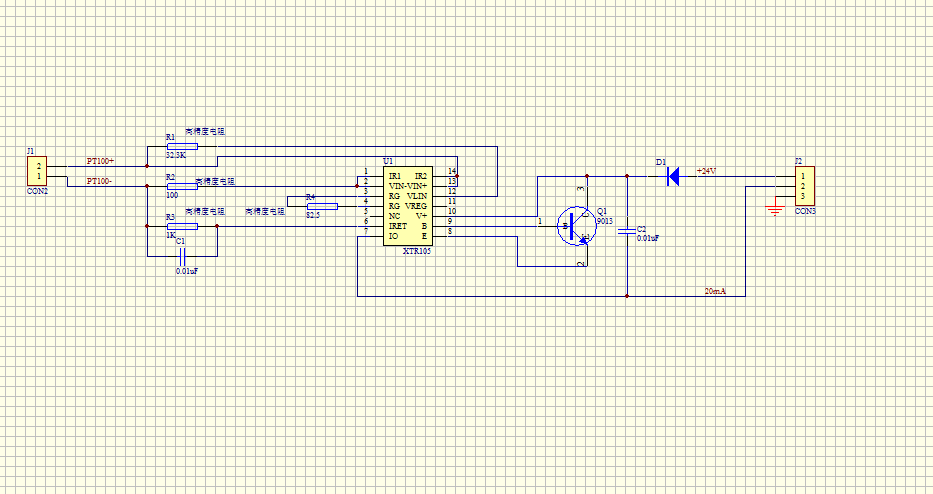The width and height of the screenshot is (933, 494).
Task: Click the 100 value under R2
Action: 171,195
